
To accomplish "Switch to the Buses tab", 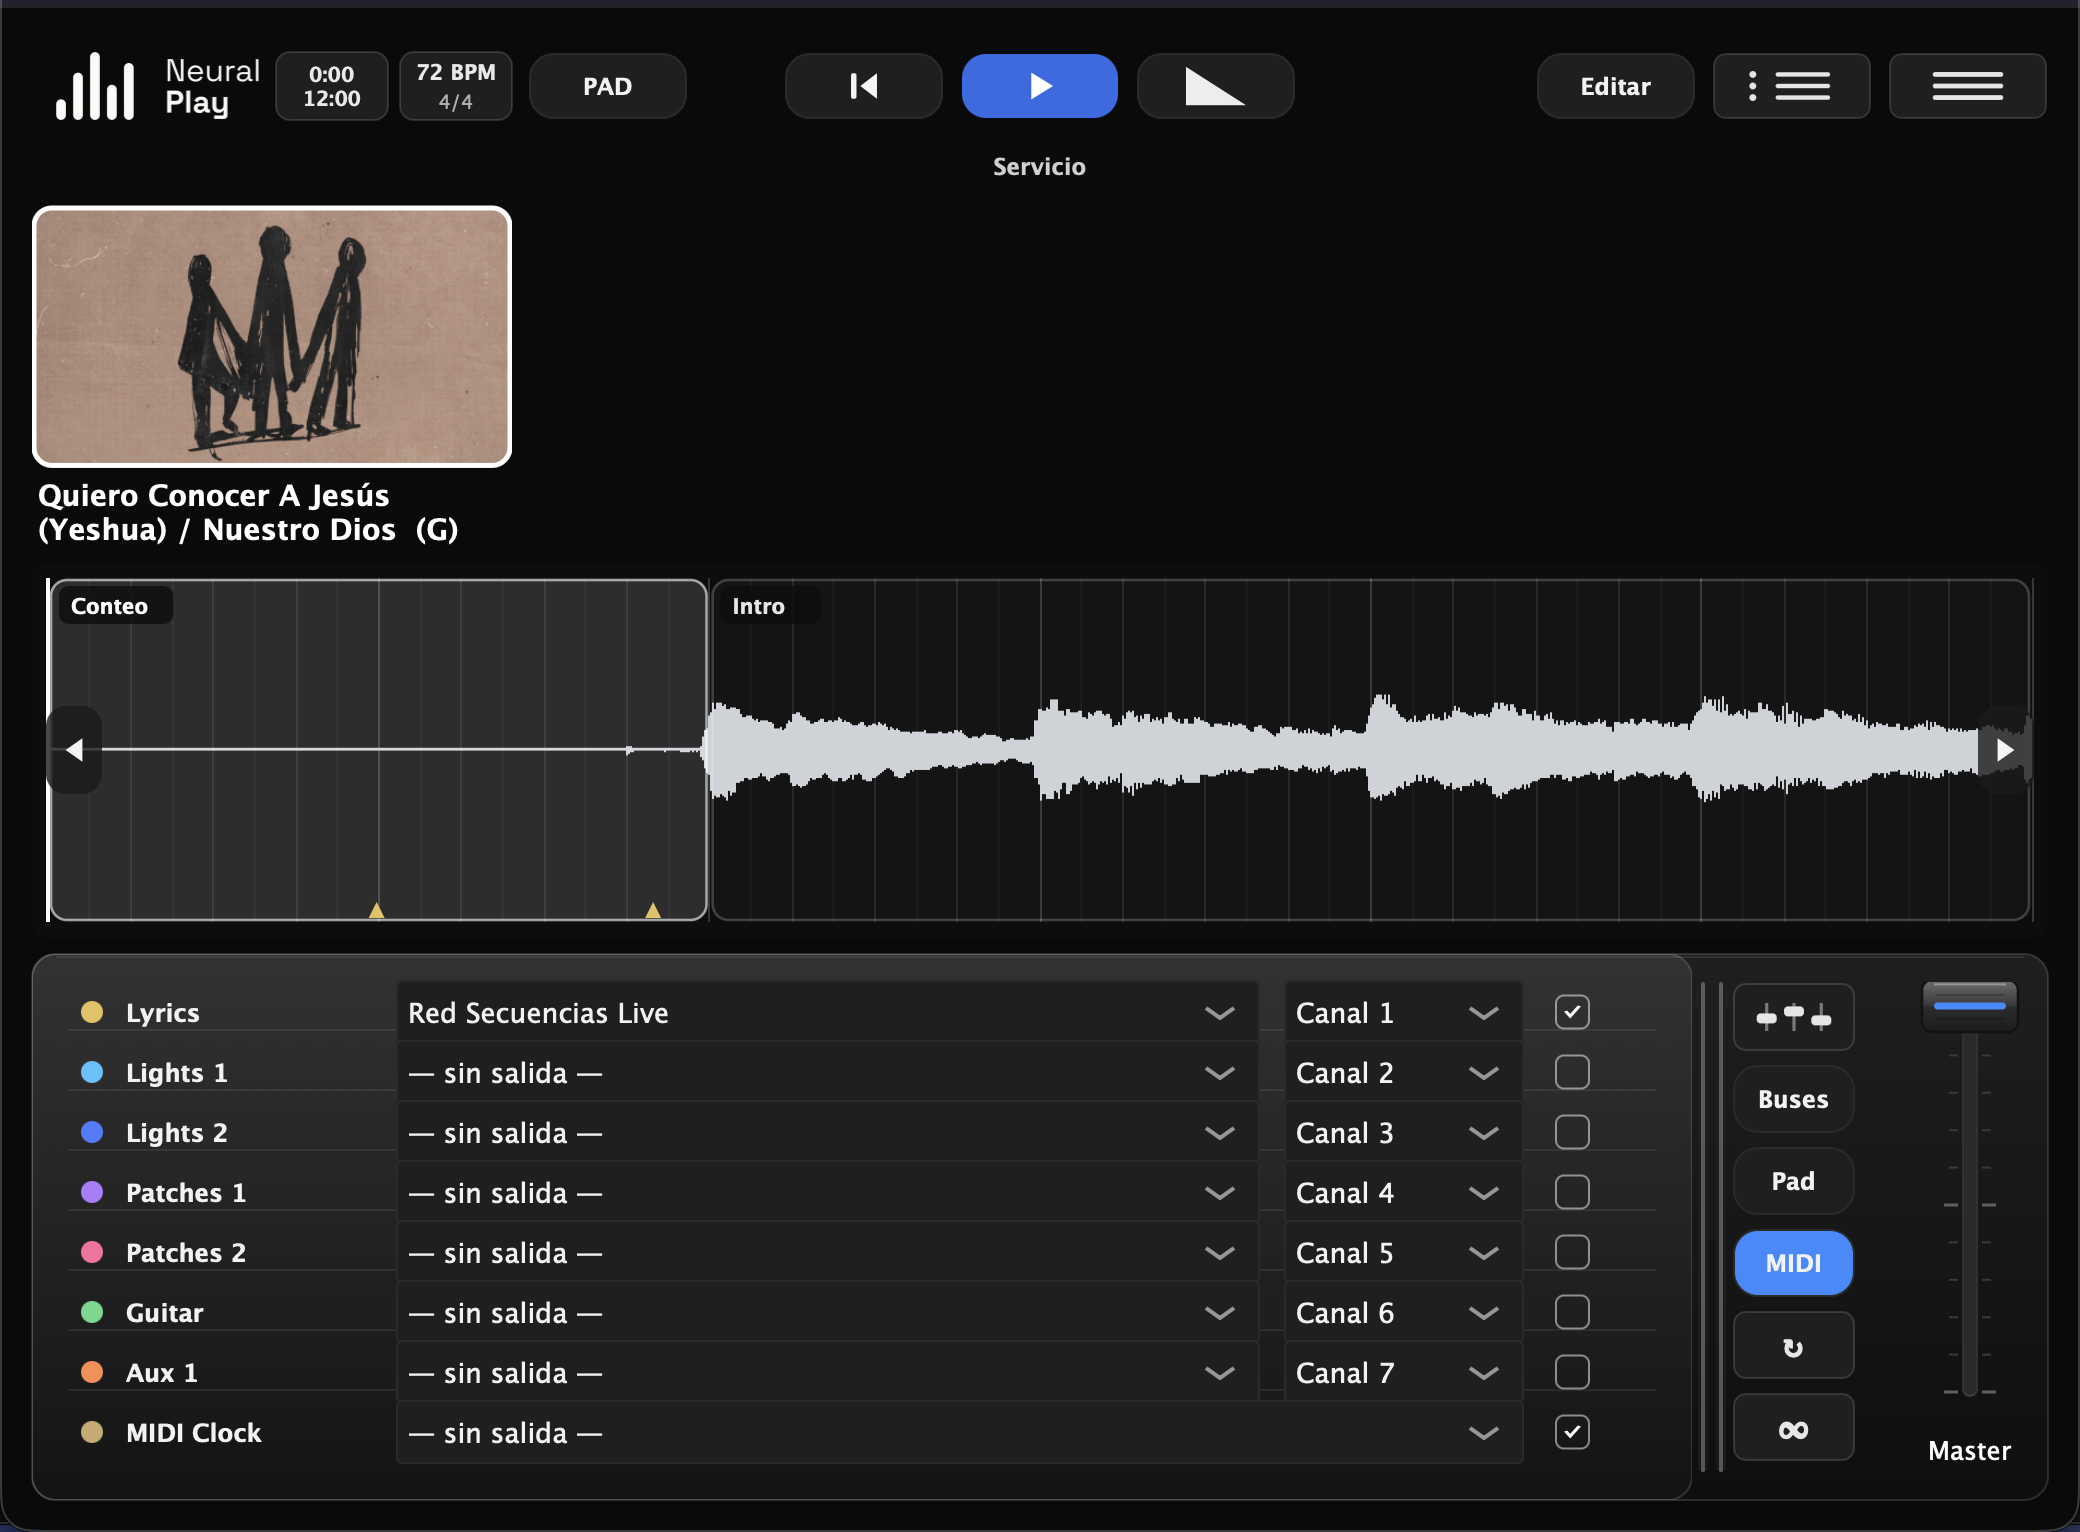I will click(x=1794, y=1099).
